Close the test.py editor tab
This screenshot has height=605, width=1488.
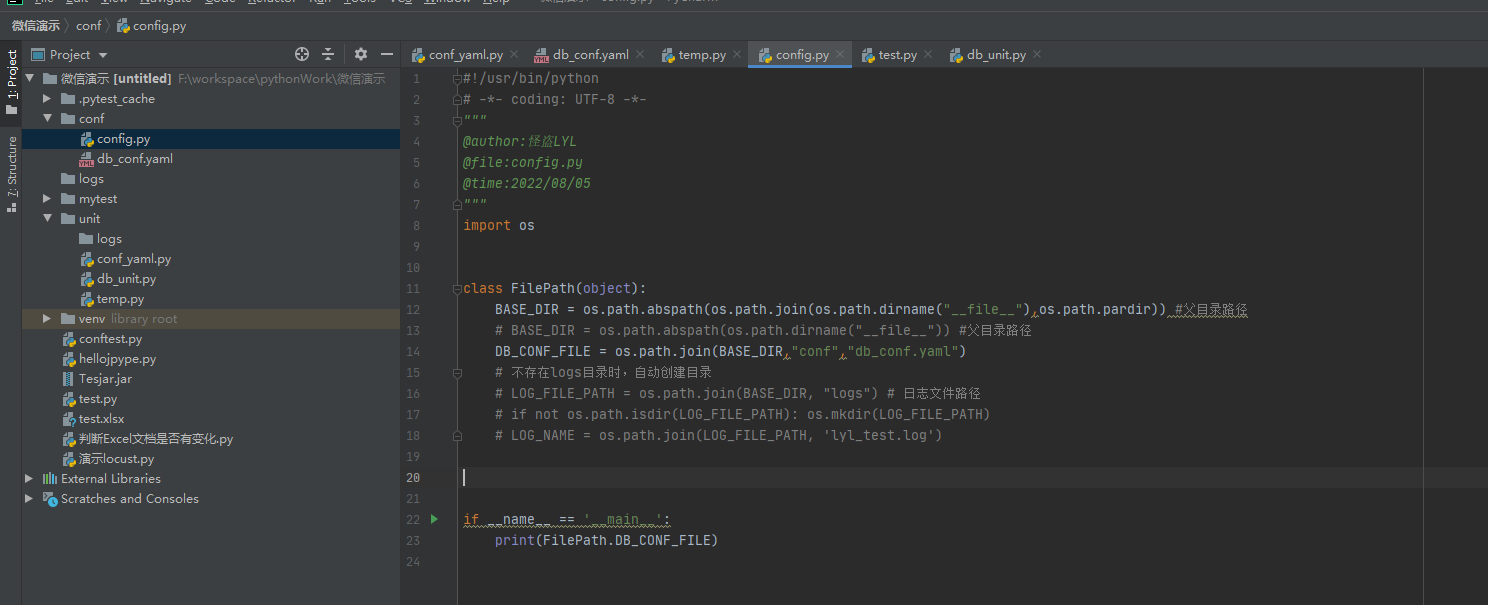coord(928,55)
